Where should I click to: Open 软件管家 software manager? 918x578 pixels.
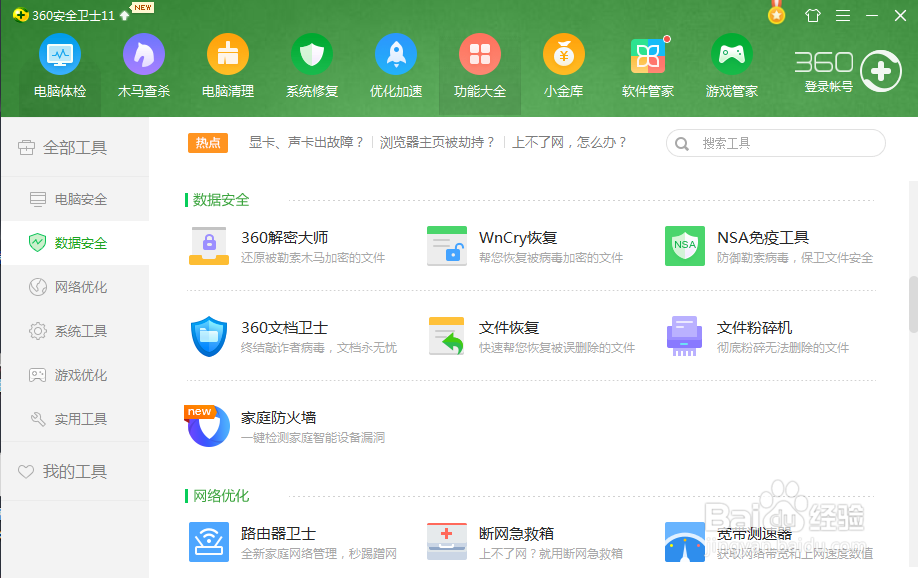pos(648,67)
